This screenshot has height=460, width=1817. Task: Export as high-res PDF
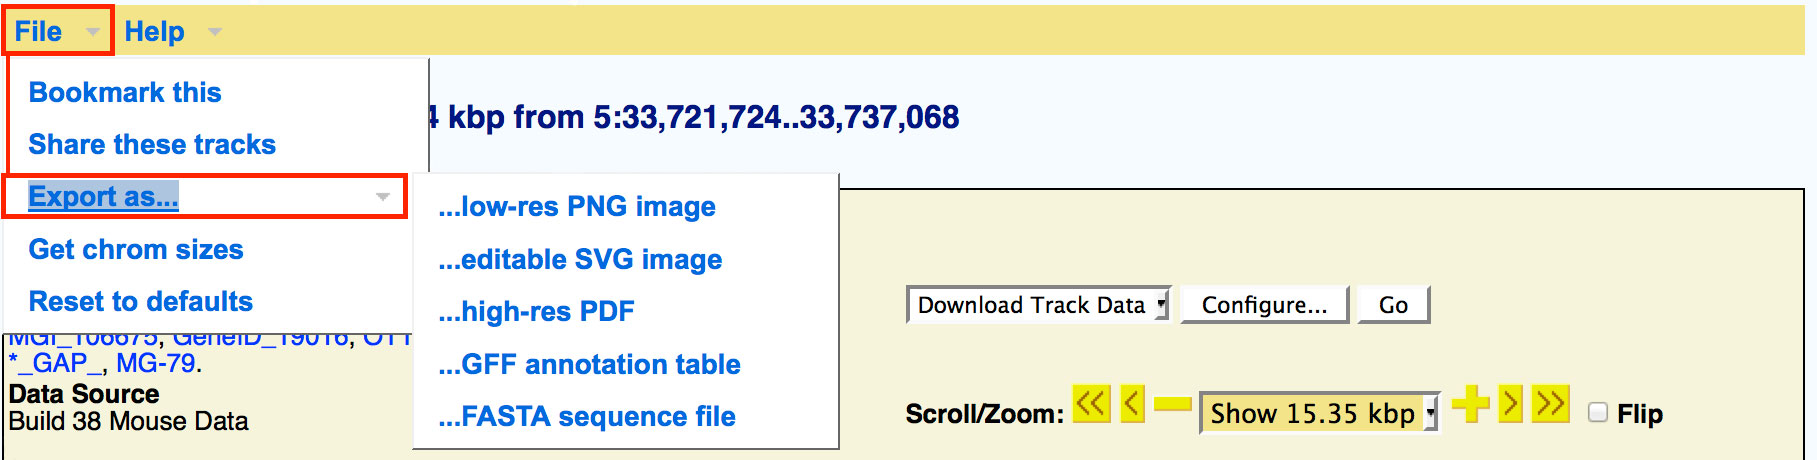point(536,311)
